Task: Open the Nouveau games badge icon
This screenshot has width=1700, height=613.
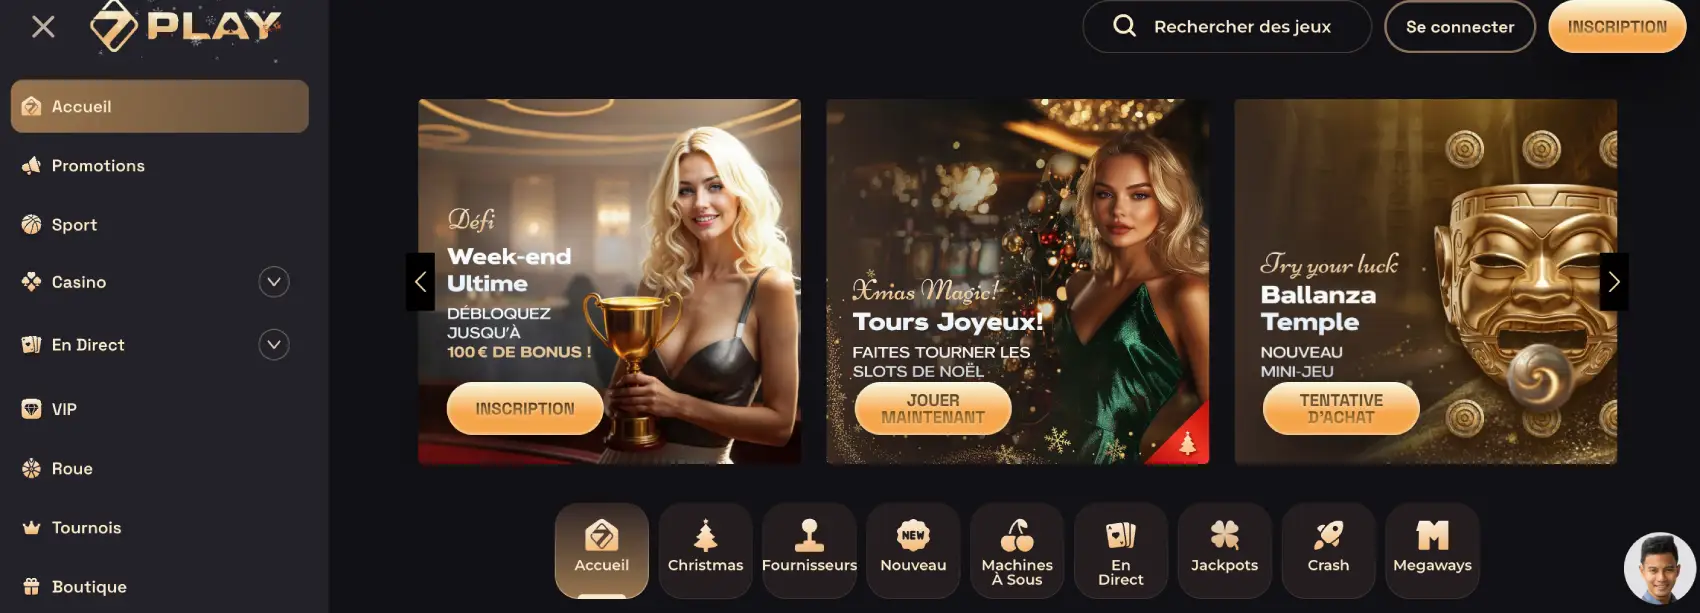Action: 913,536
